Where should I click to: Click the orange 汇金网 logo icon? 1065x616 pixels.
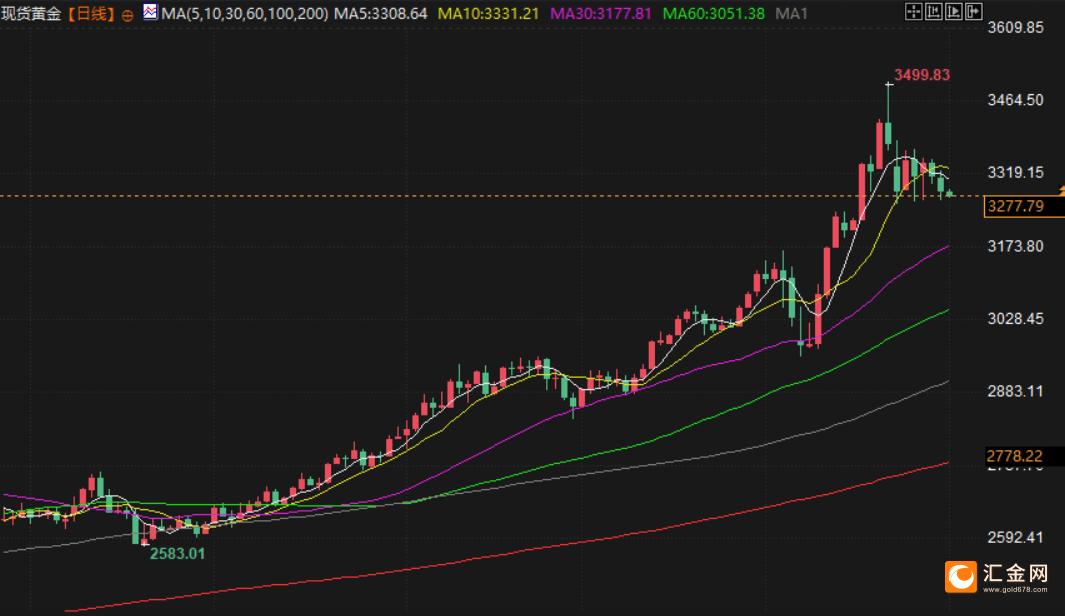click(961, 577)
